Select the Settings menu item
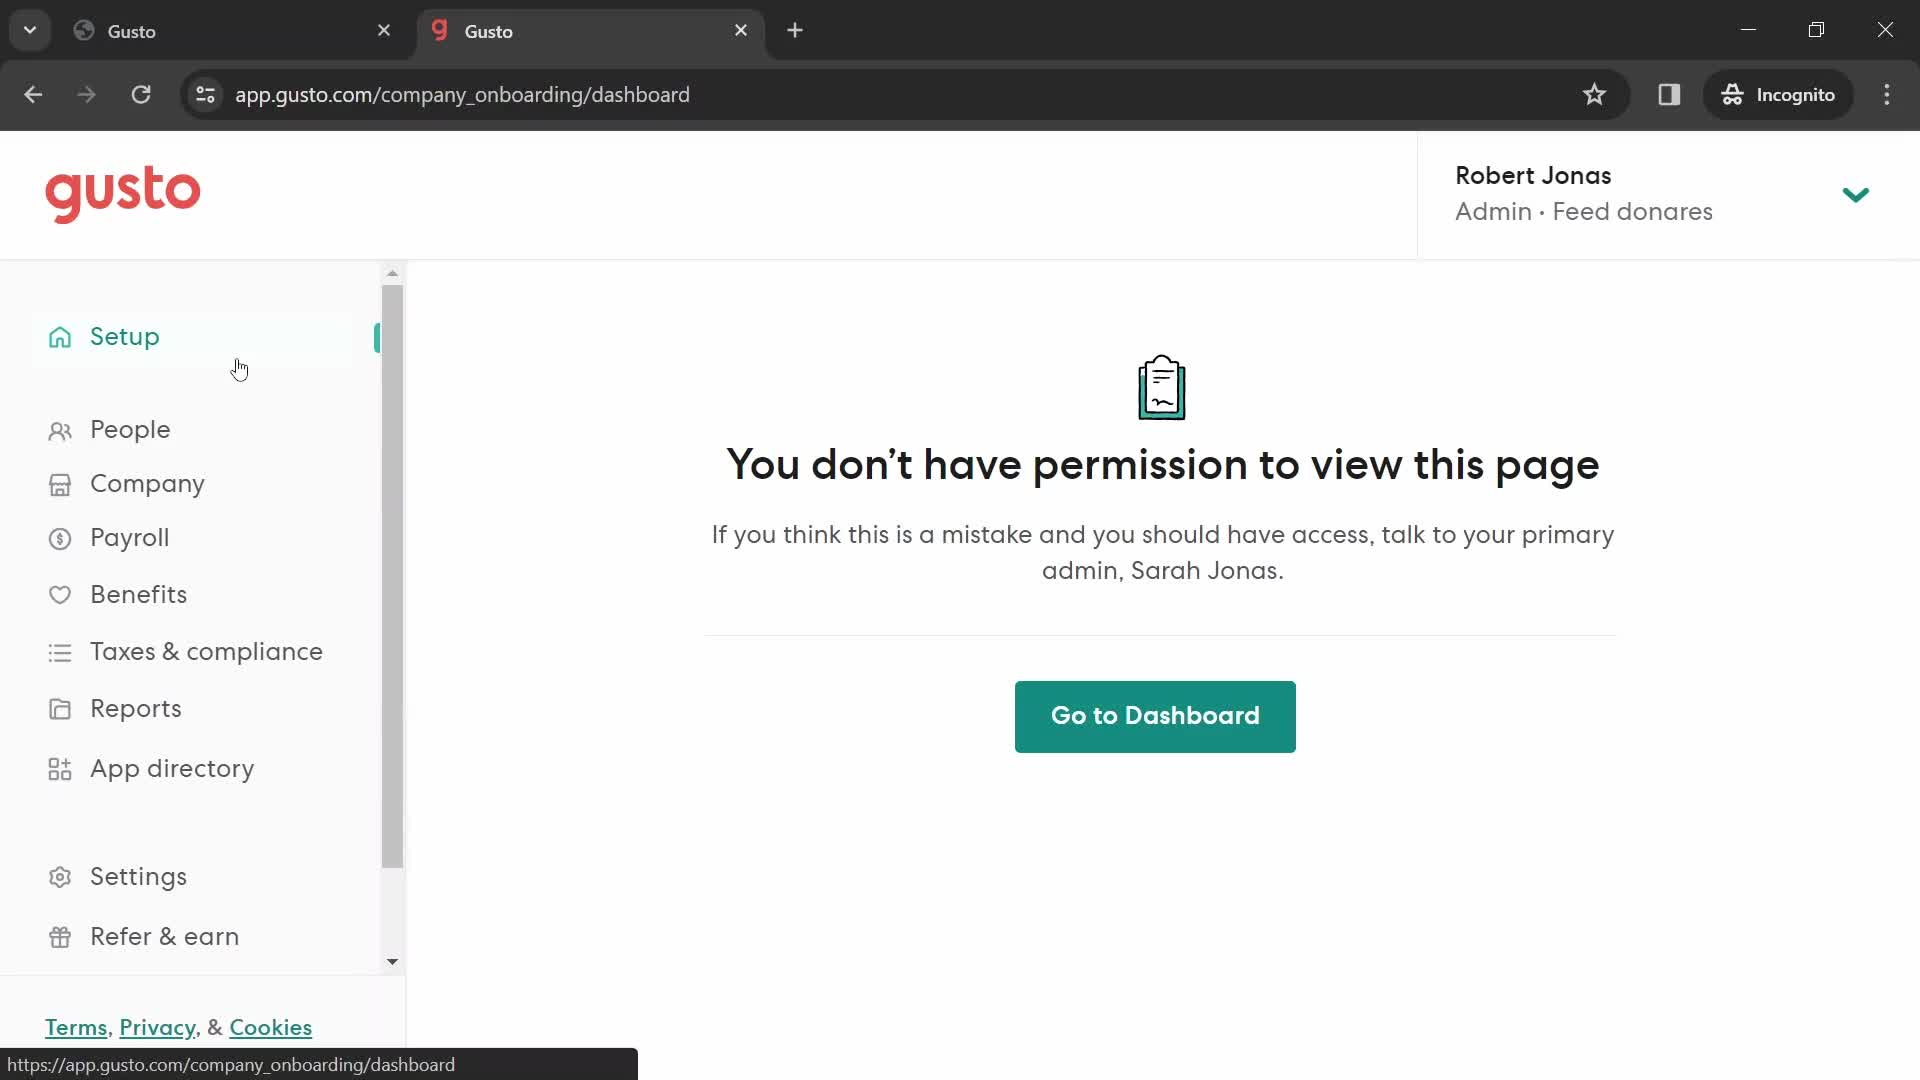 138,877
